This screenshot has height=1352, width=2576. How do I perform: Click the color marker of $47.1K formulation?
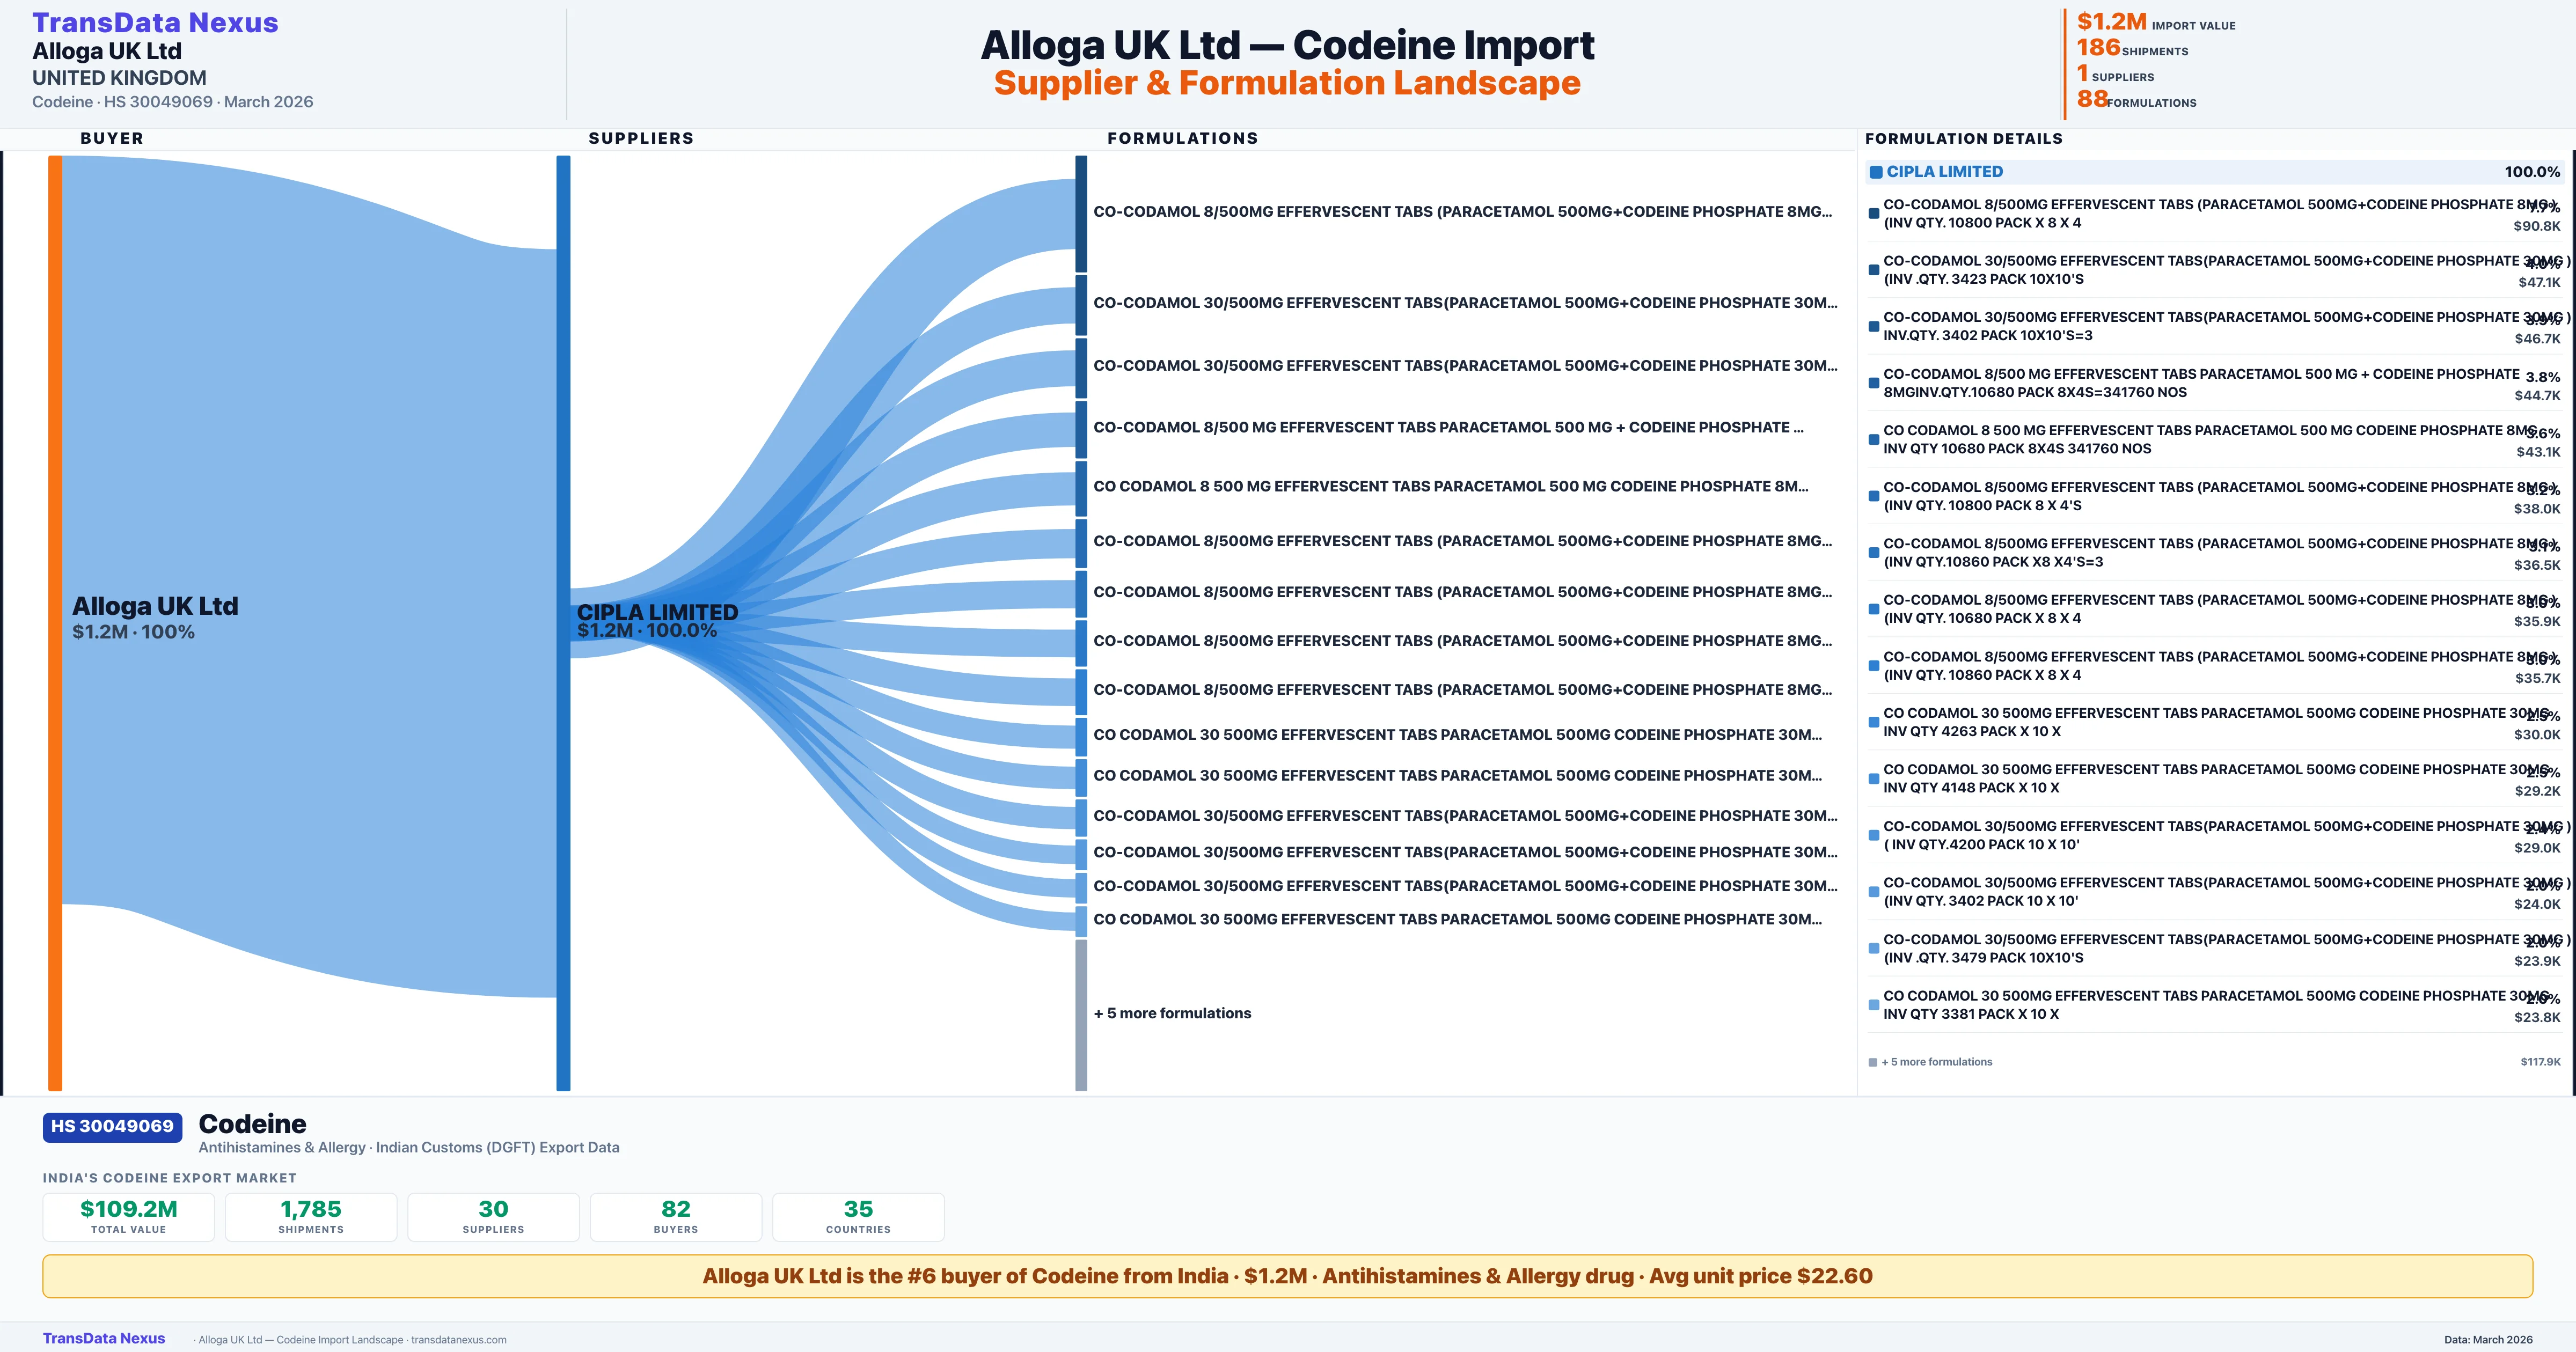[x=1873, y=270]
